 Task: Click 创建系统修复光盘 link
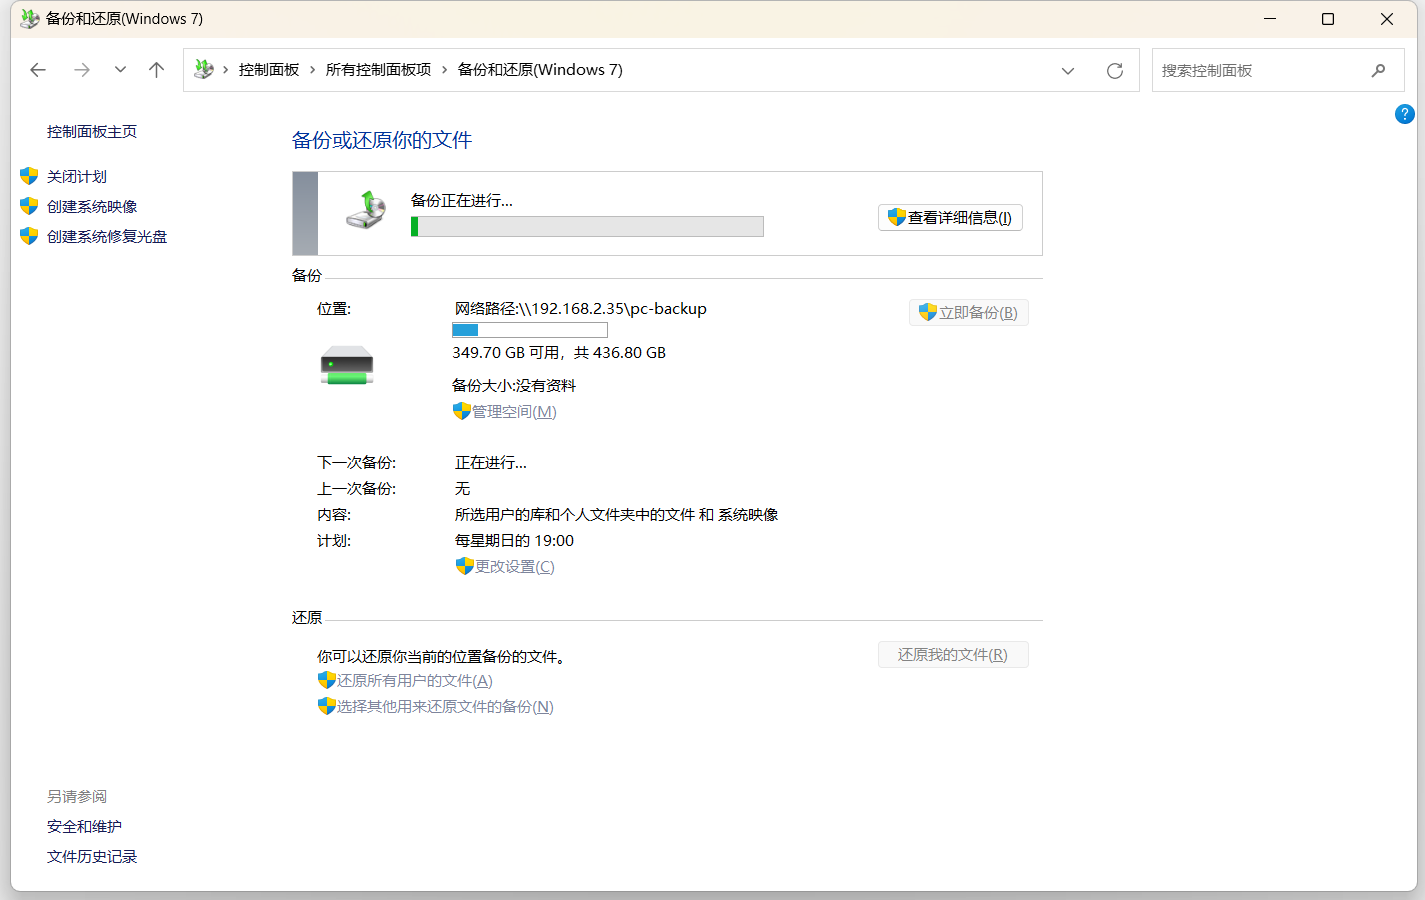[107, 237]
